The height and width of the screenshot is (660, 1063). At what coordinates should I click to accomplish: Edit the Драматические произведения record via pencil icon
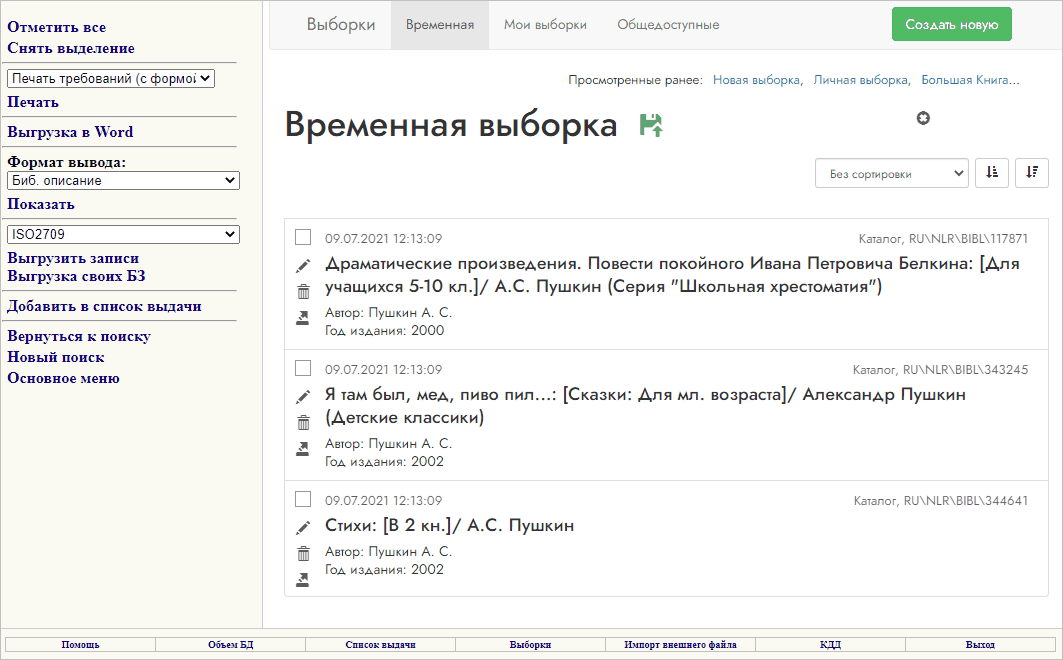(303, 266)
